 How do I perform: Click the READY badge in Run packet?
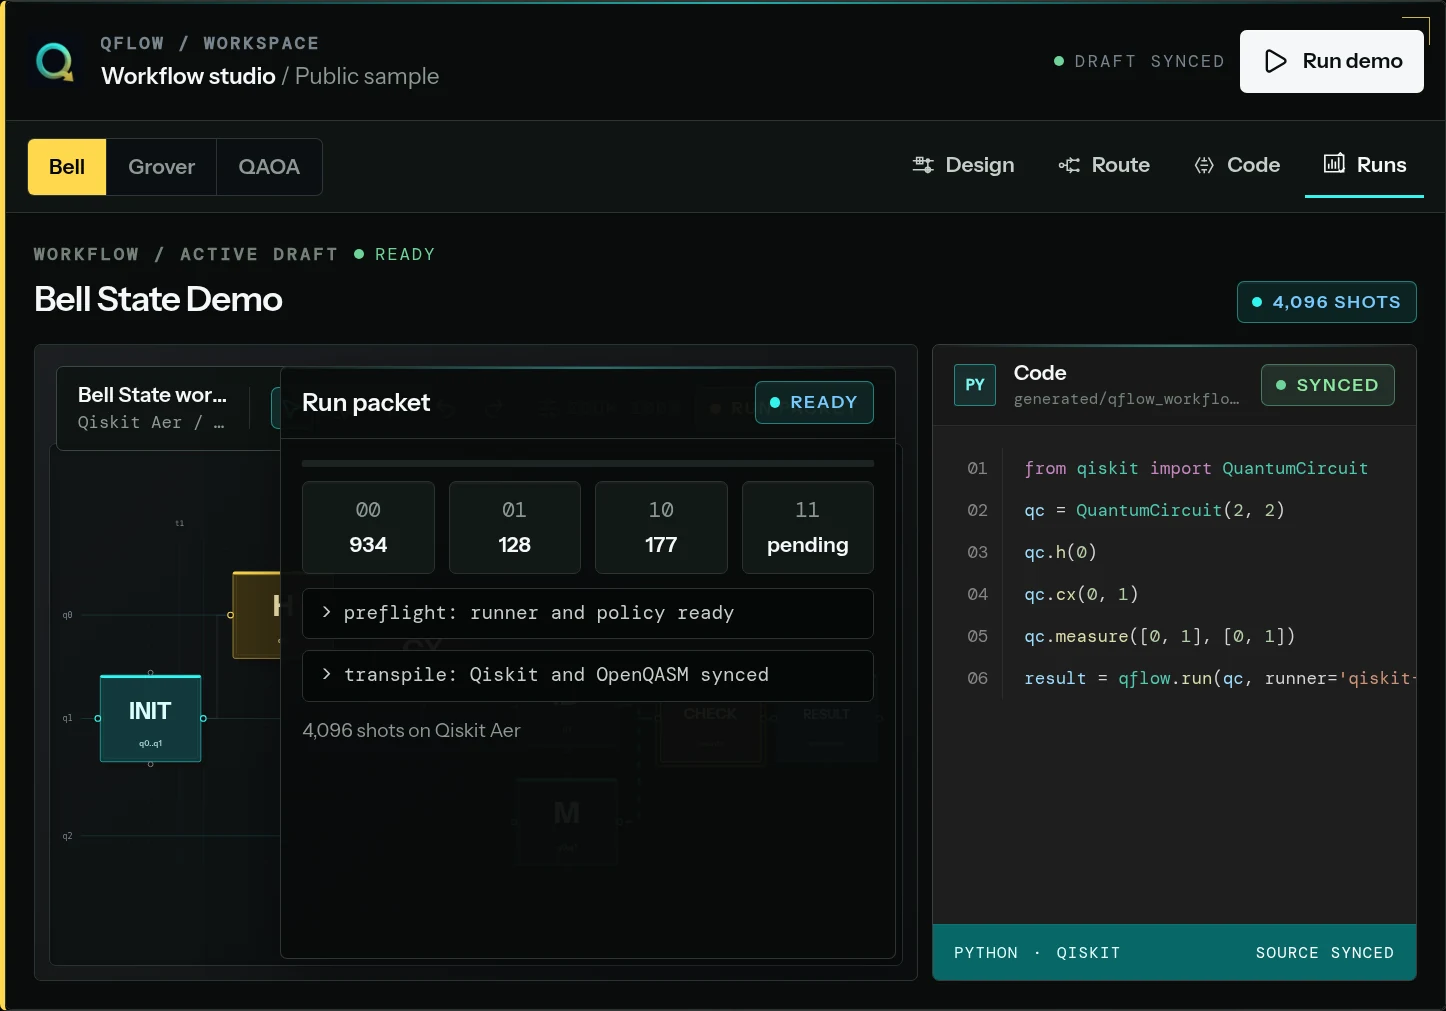(814, 402)
